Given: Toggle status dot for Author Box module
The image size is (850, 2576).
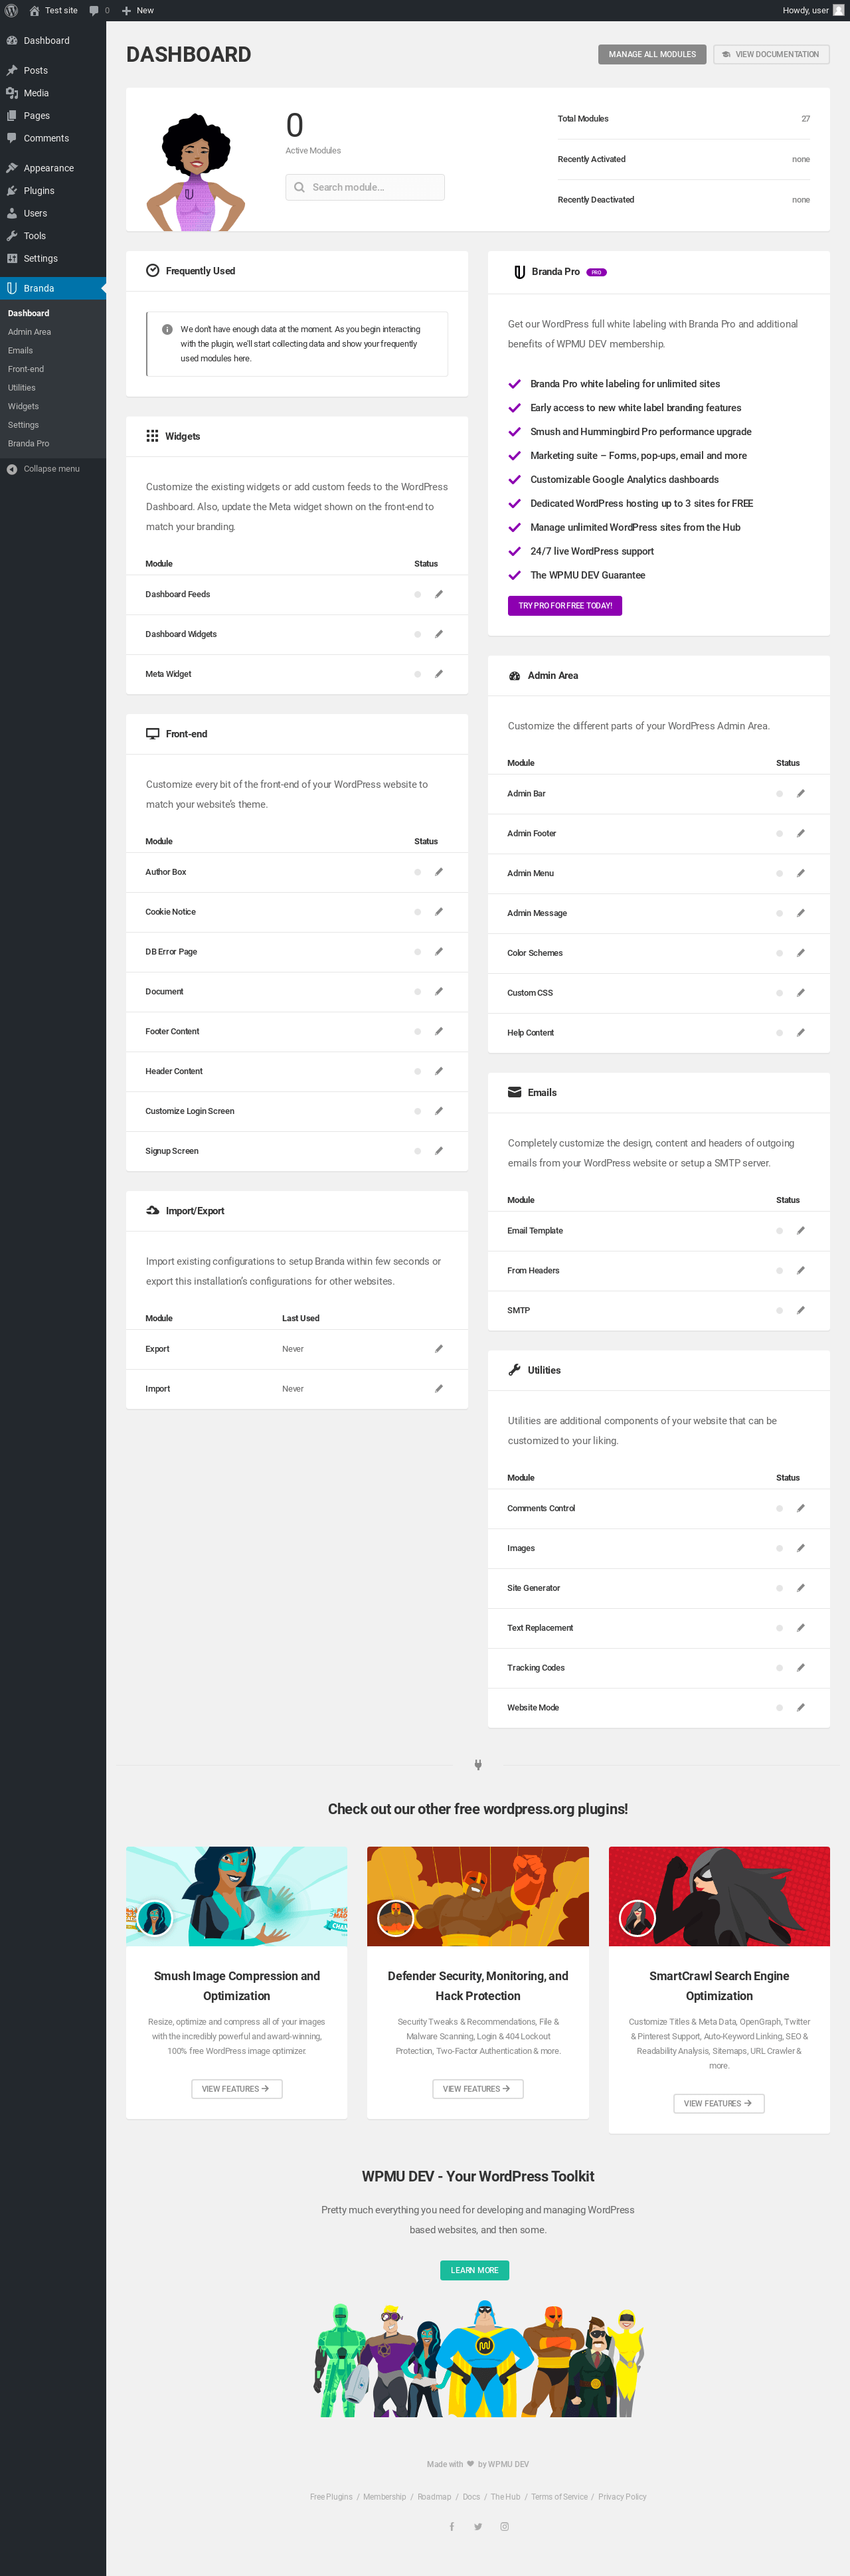Looking at the screenshot, I should [417, 872].
